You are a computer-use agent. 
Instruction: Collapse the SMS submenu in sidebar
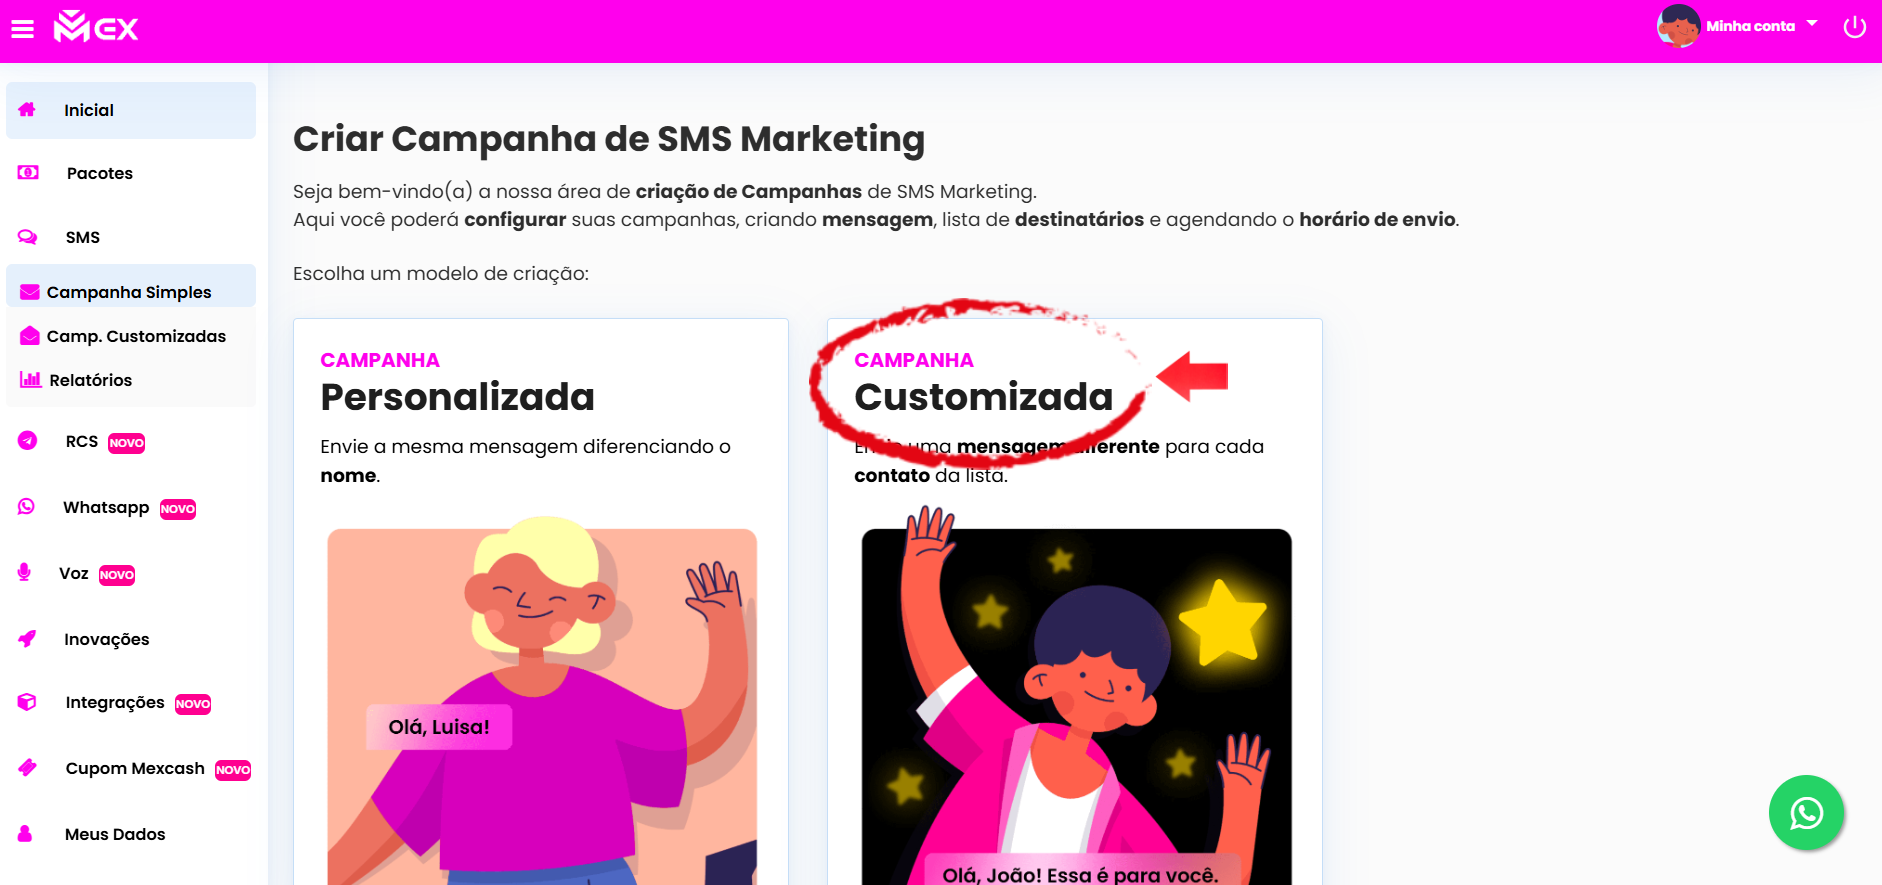[131, 237]
